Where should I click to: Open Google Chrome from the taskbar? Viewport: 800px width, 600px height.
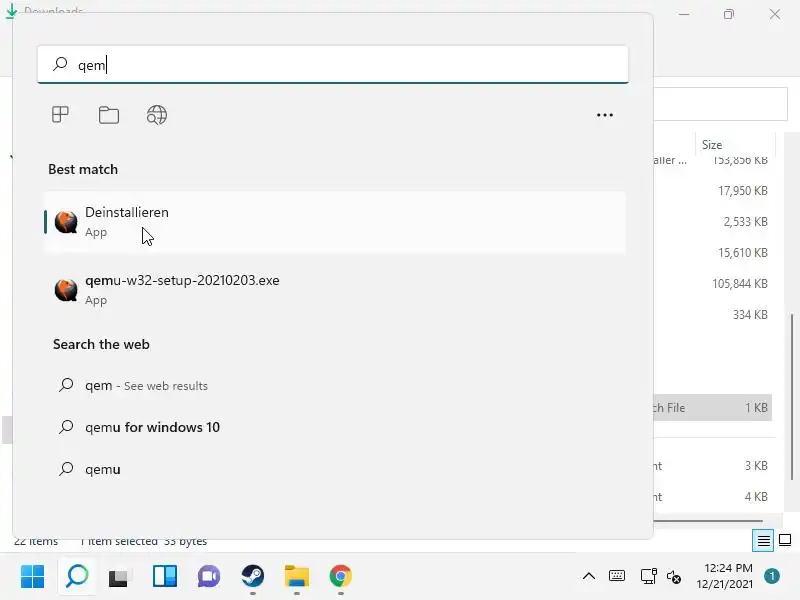click(341, 577)
